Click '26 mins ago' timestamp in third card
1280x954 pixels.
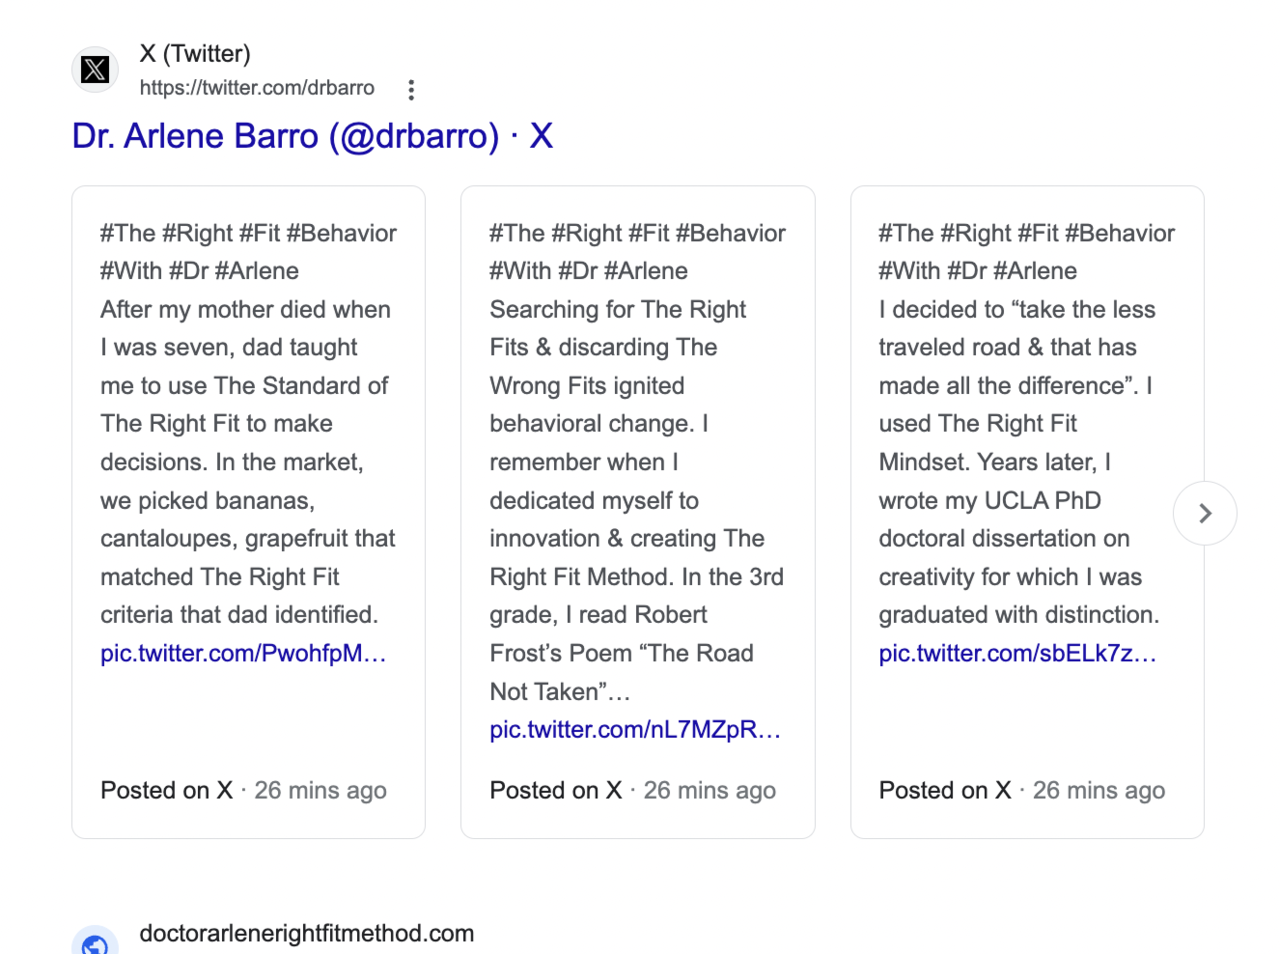pyautogui.click(x=1099, y=790)
